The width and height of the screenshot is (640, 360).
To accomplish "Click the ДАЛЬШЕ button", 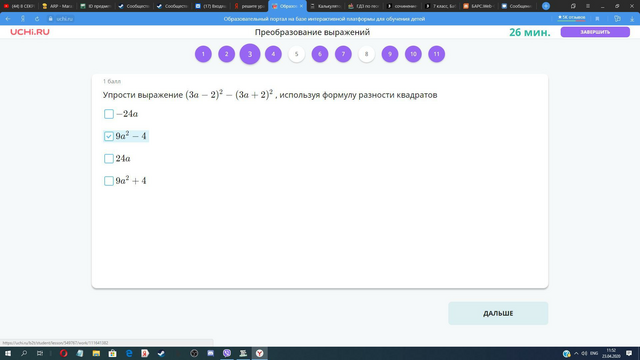I will [x=498, y=313].
